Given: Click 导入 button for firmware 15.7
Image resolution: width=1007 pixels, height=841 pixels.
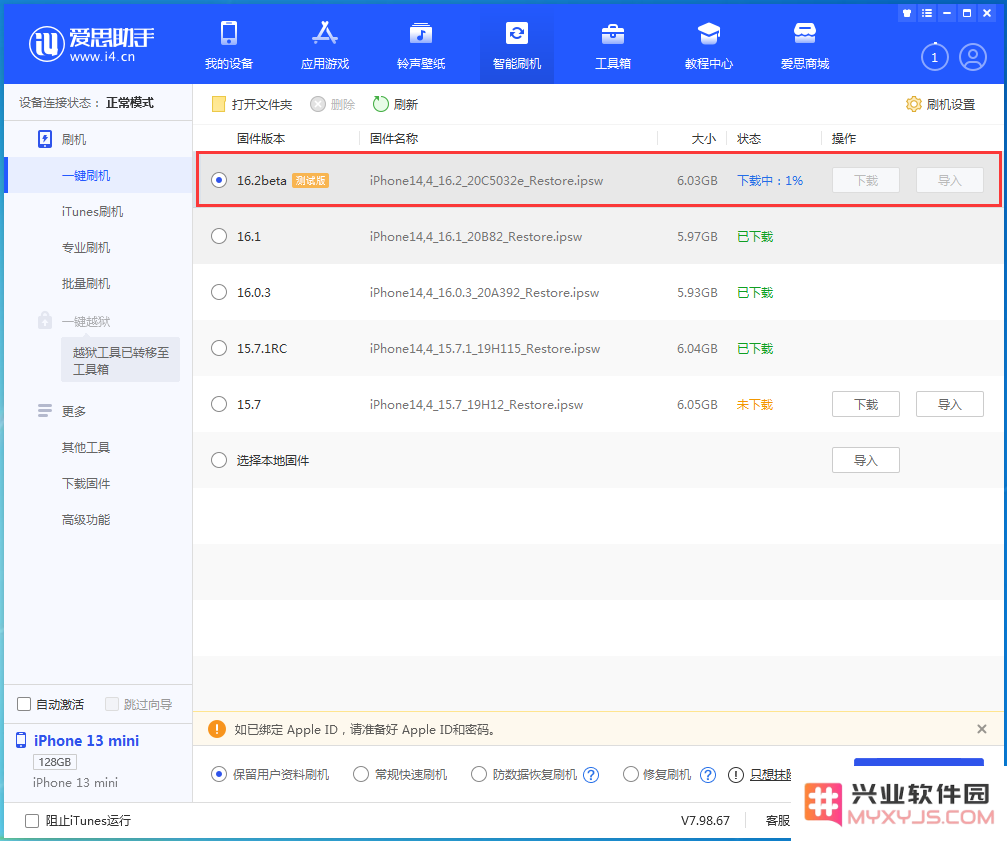Looking at the screenshot, I should pos(950,404).
